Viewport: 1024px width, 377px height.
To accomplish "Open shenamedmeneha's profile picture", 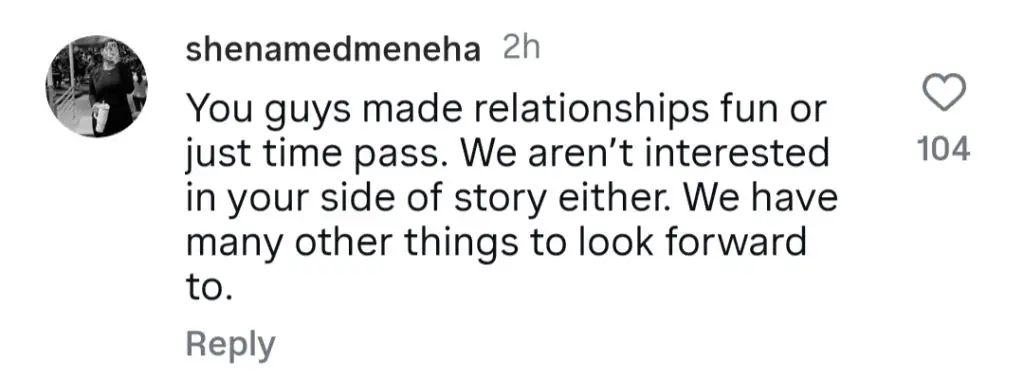I will click(97, 86).
